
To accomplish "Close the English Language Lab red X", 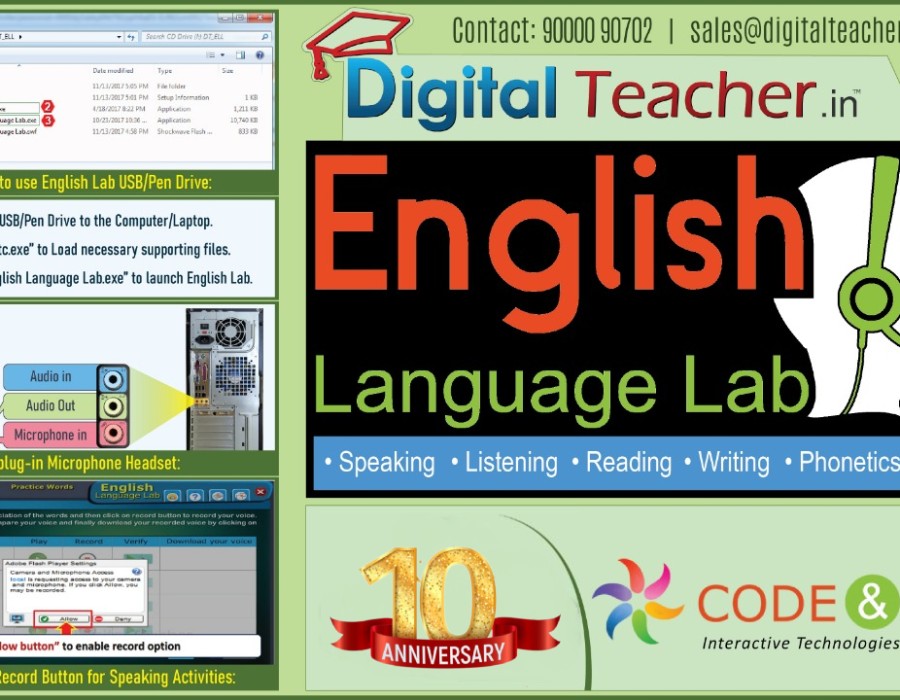I will click(262, 493).
